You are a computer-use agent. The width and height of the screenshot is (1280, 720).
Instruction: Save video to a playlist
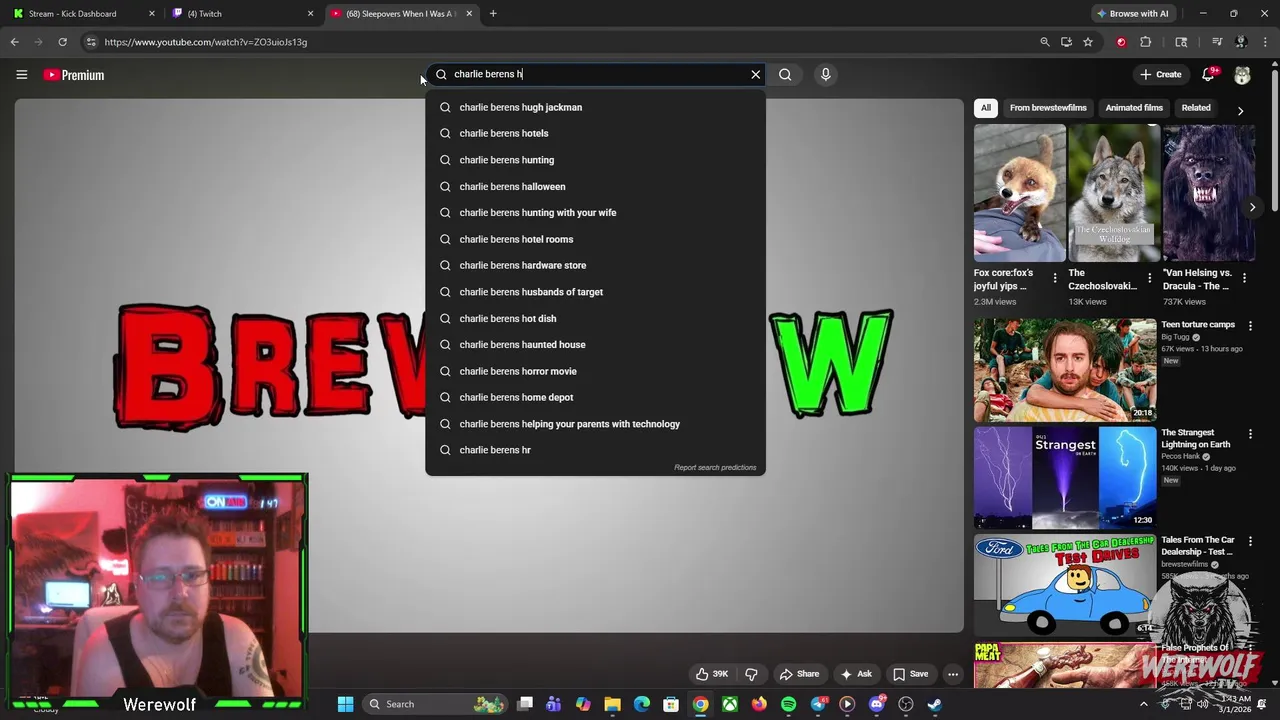tap(911, 674)
